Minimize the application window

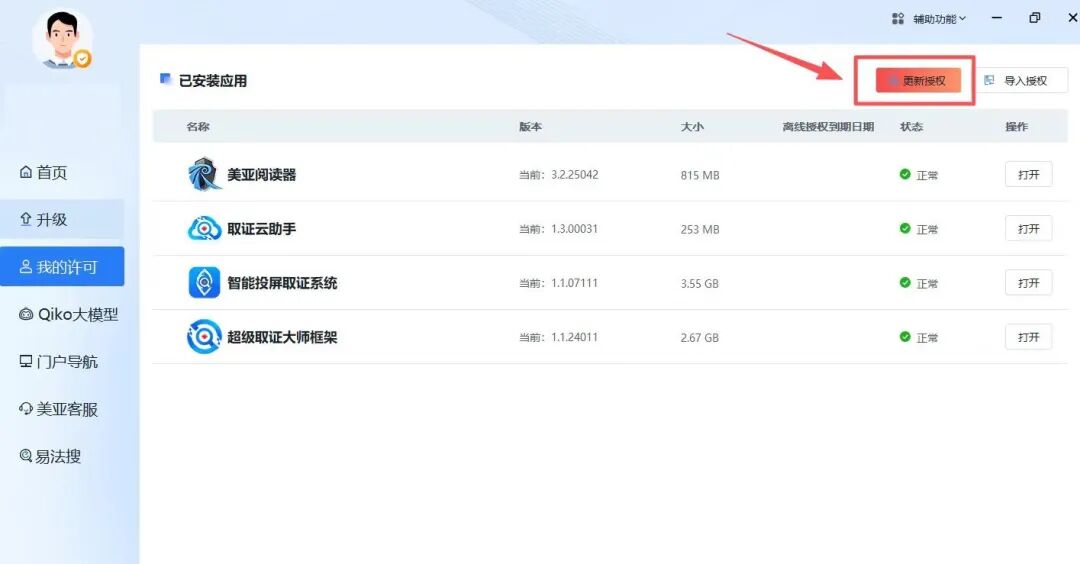997,18
